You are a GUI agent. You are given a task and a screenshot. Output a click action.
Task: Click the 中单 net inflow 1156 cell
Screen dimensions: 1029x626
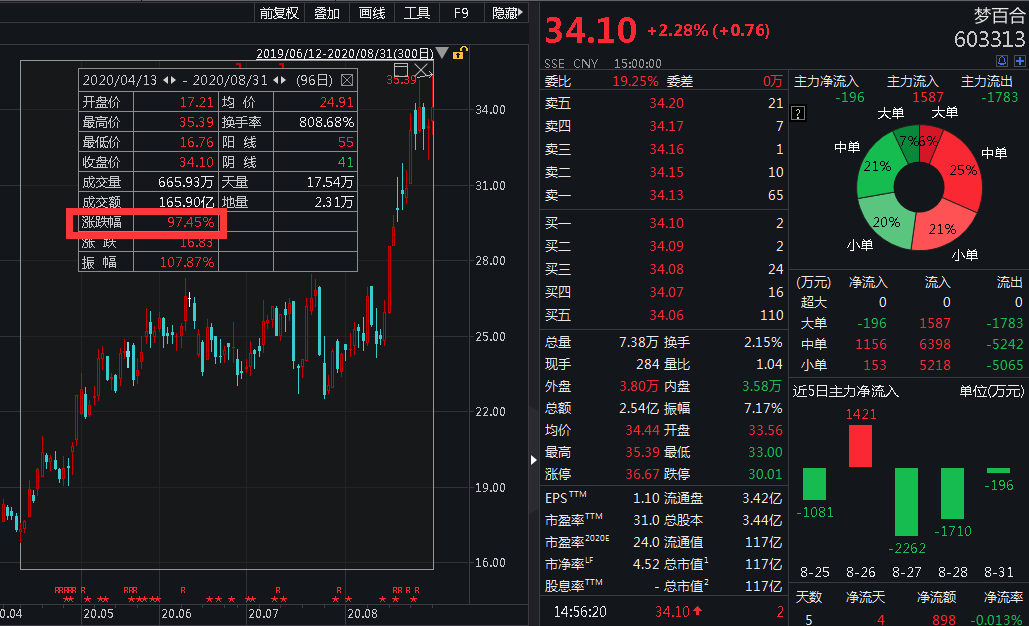point(871,344)
